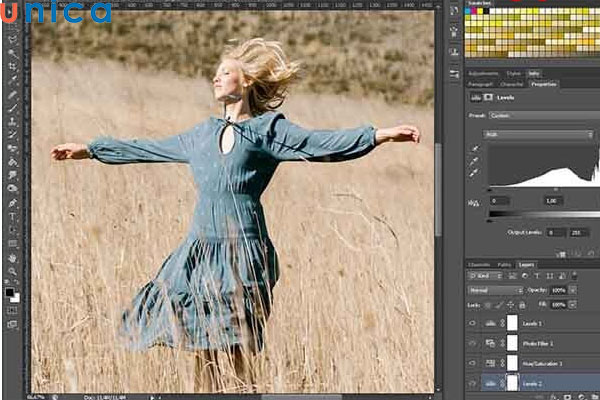
Task: Click the Levels 1 layer mask thumbnail
Action: coord(512,323)
